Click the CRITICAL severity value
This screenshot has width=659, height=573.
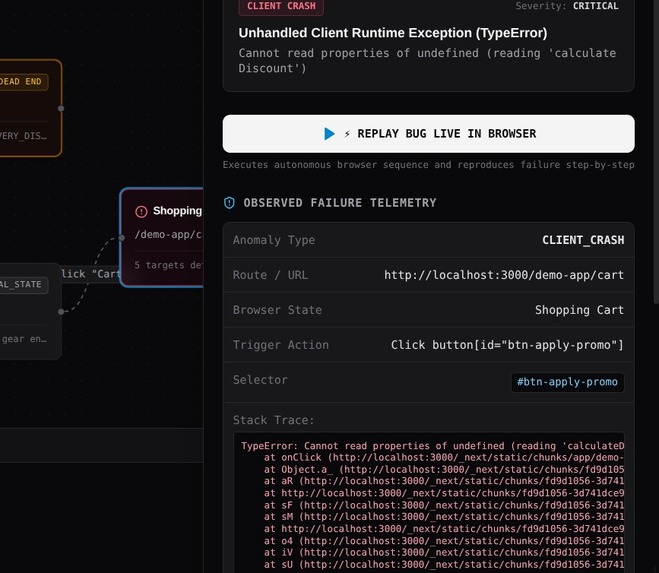(x=596, y=6)
